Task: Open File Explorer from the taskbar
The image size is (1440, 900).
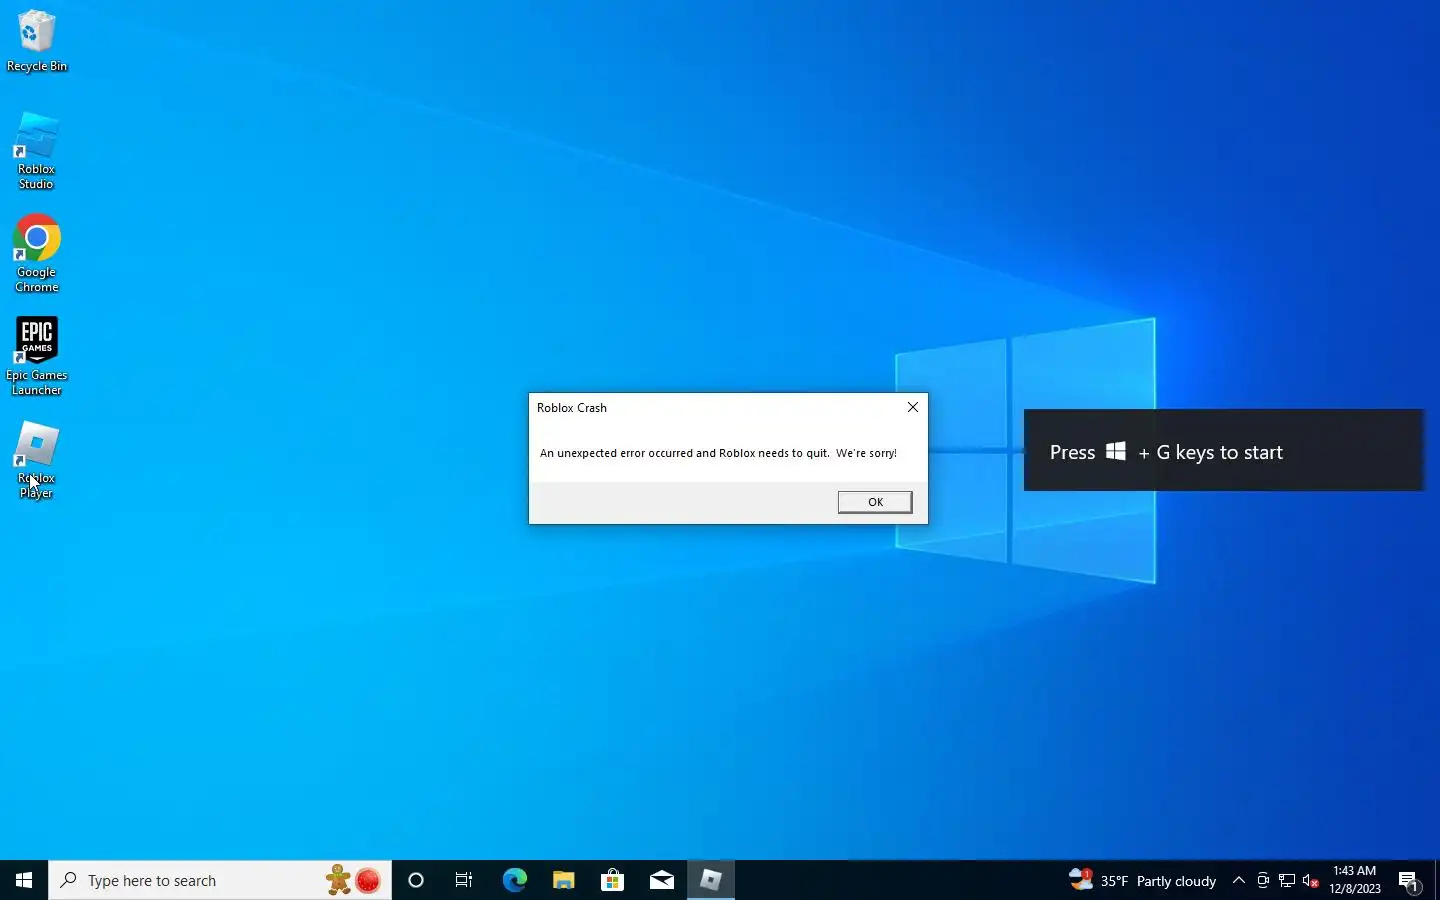Action: pos(563,880)
